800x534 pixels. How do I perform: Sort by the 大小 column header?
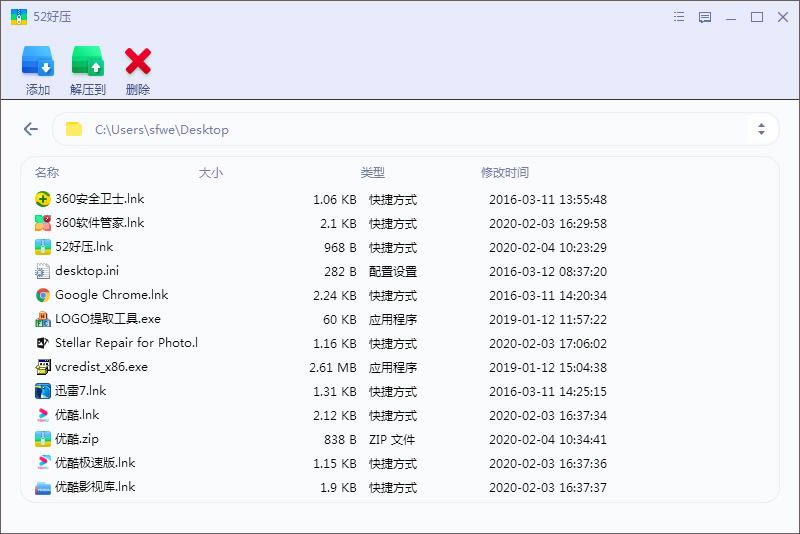pyautogui.click(x=210, y=172)
